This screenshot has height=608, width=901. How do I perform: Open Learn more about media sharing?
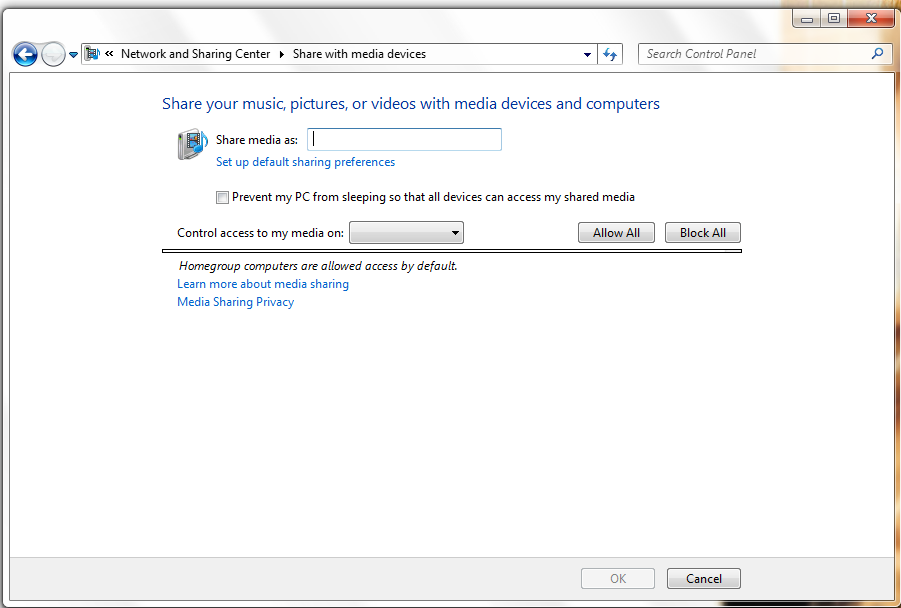click(263, 284)
